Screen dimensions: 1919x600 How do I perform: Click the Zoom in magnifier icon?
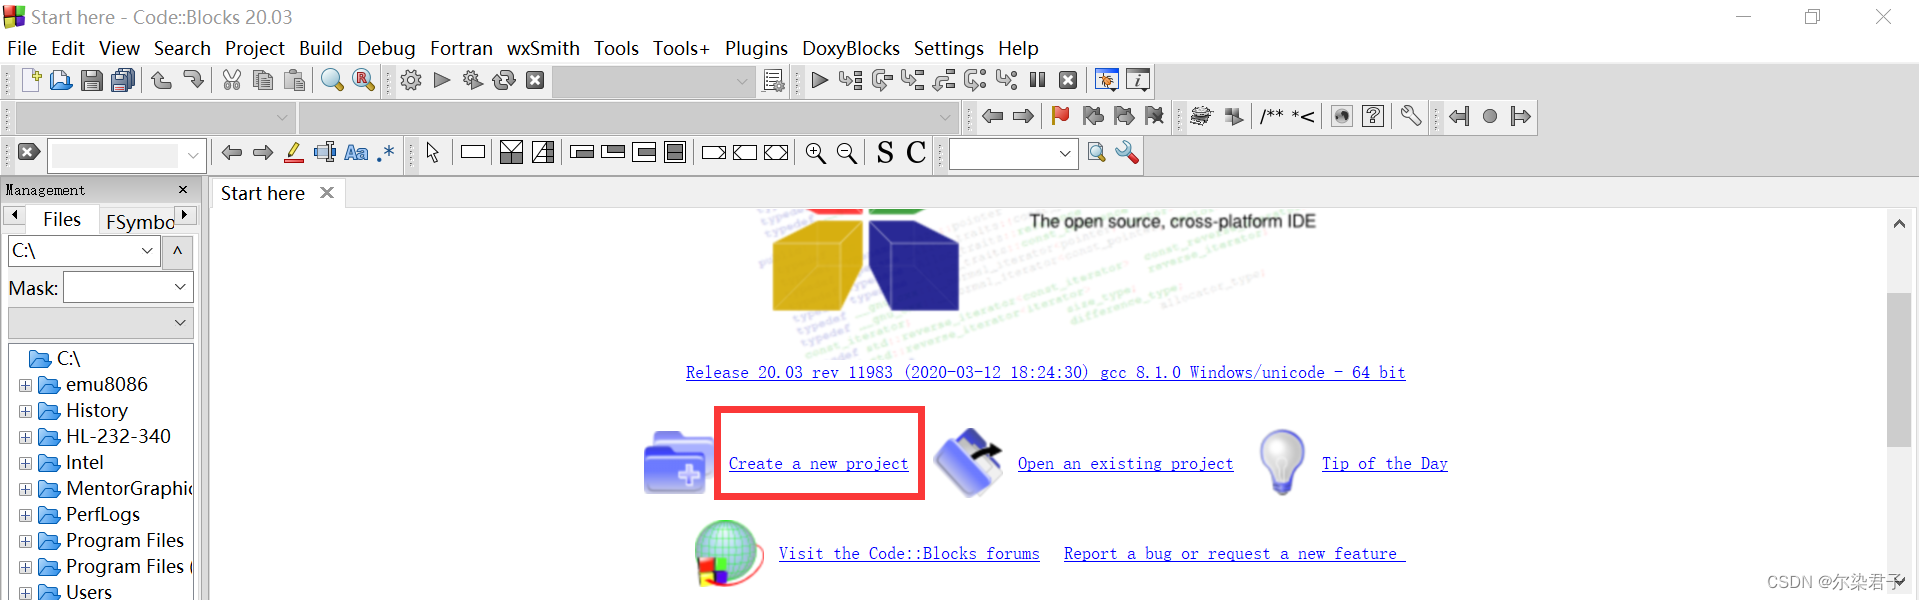(x=816, y=152)
